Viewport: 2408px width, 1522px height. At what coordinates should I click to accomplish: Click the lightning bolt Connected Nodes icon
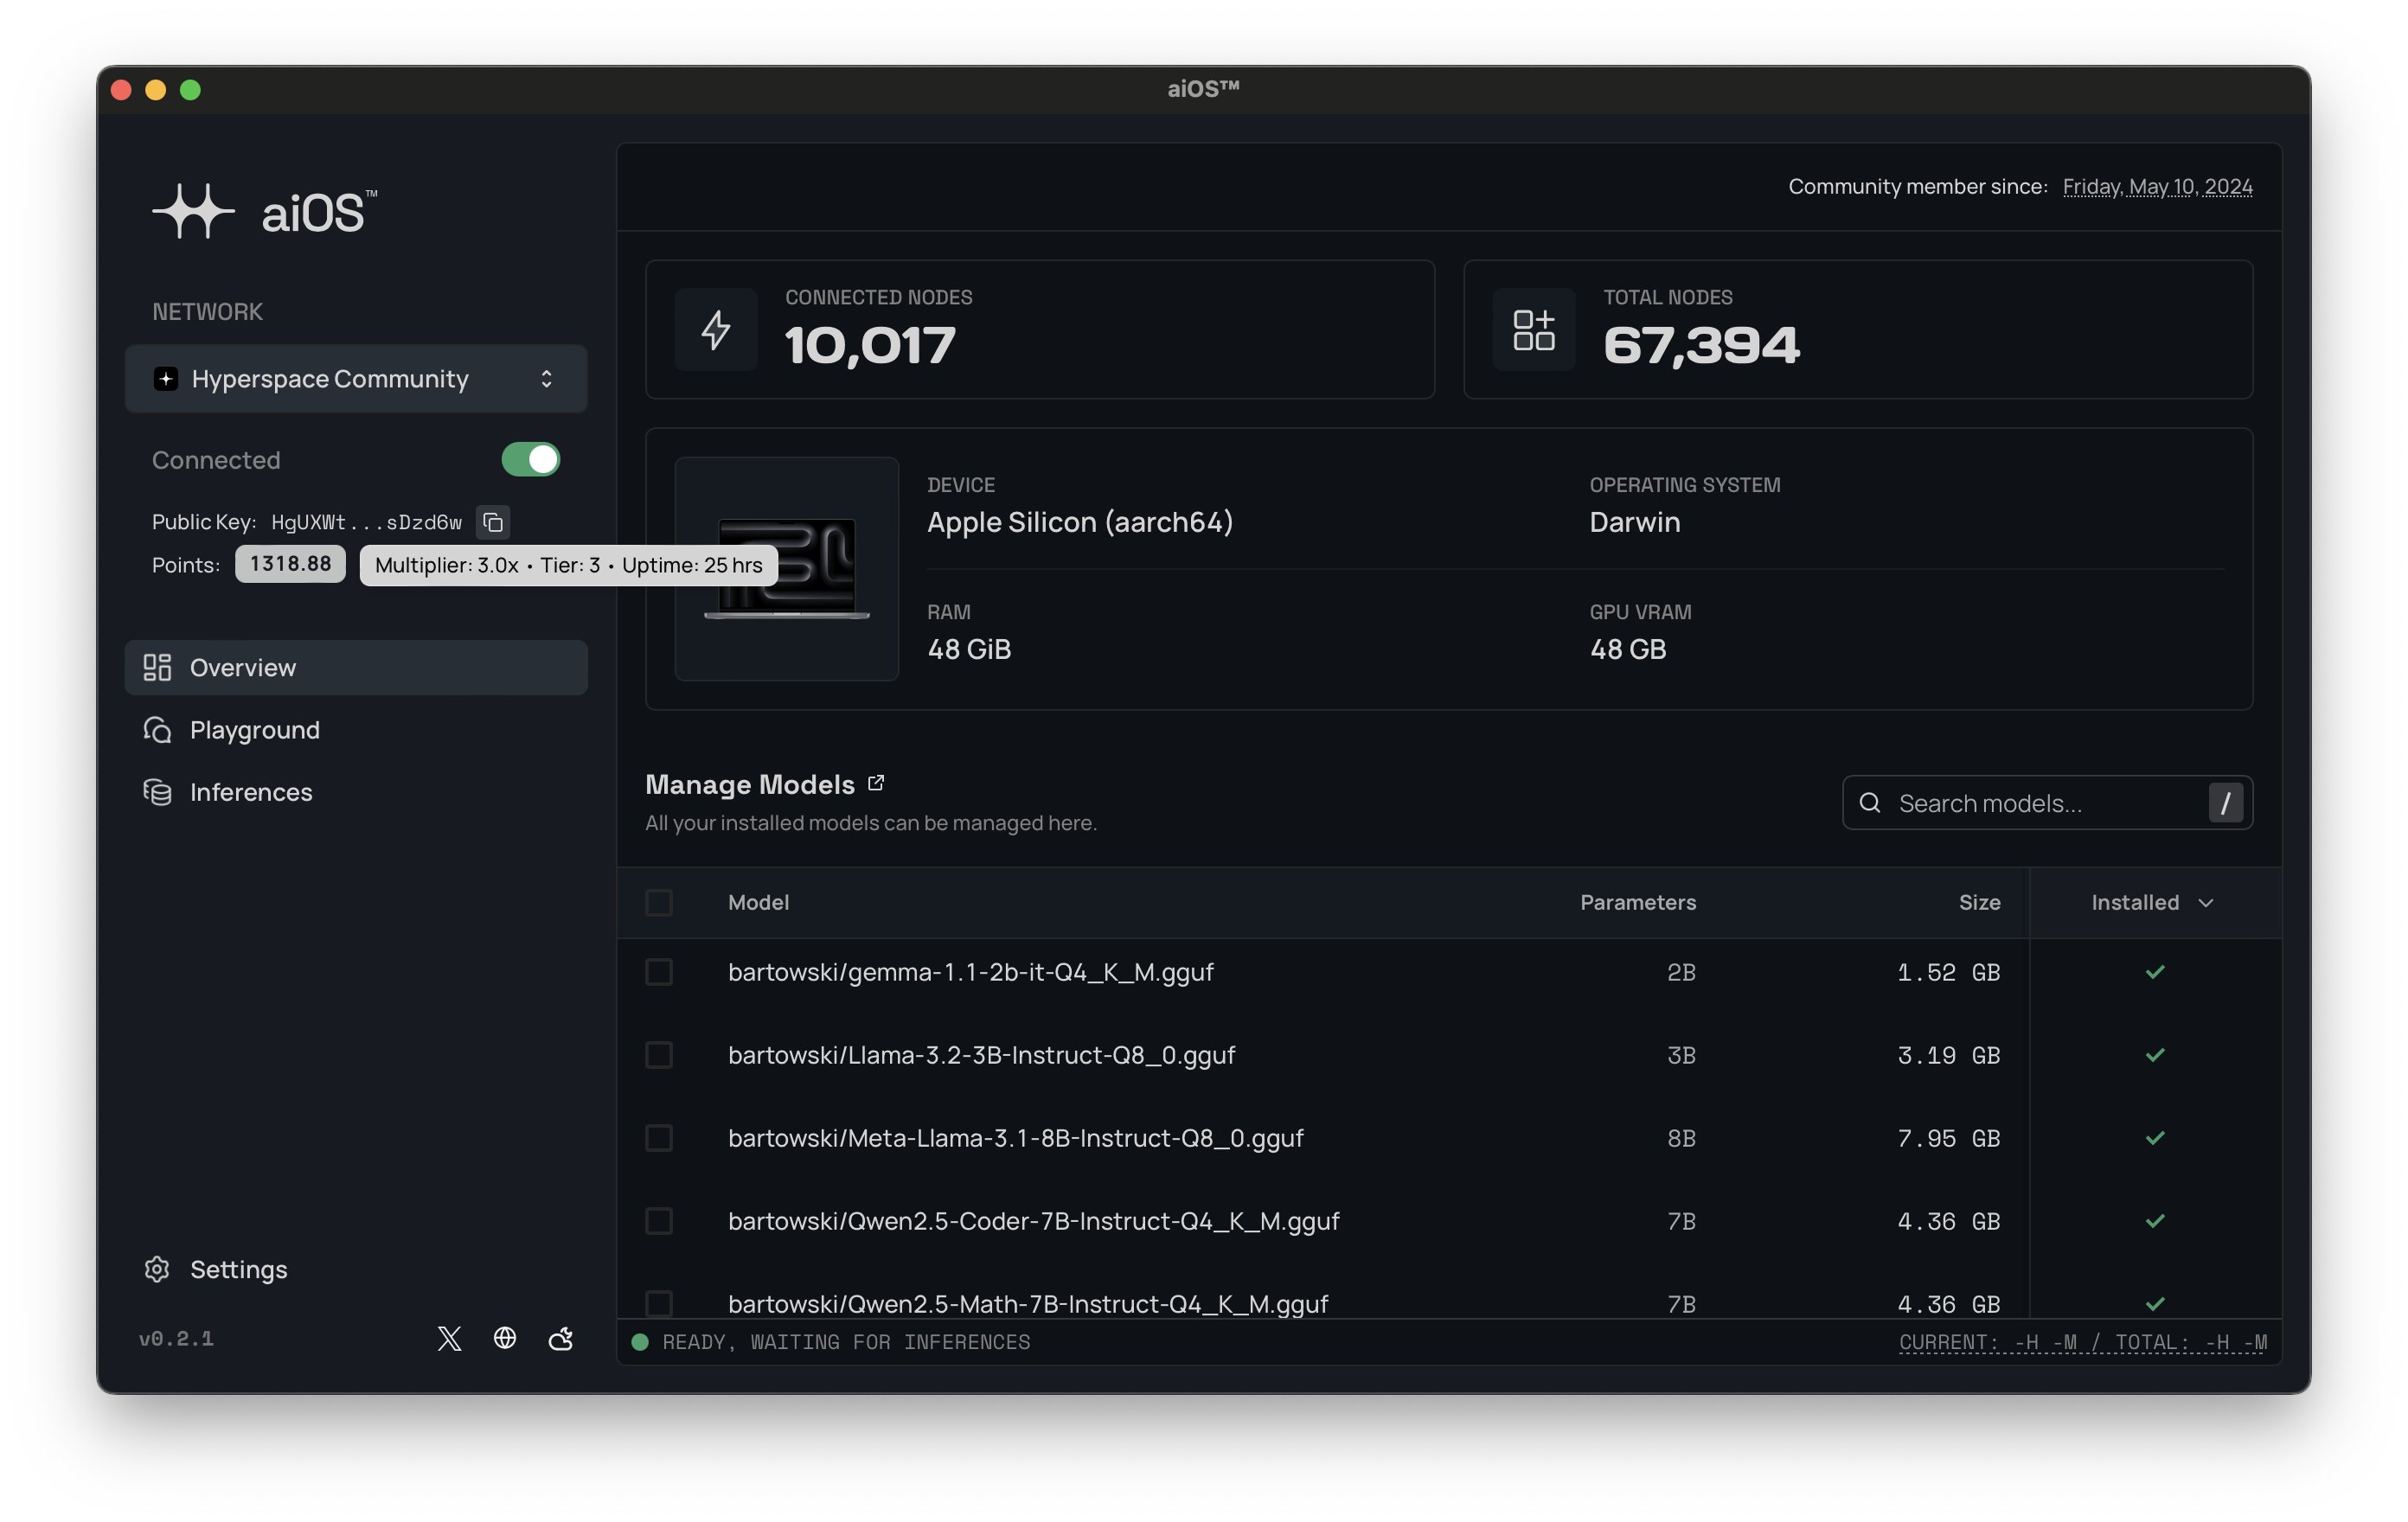[x=716, y=330]
